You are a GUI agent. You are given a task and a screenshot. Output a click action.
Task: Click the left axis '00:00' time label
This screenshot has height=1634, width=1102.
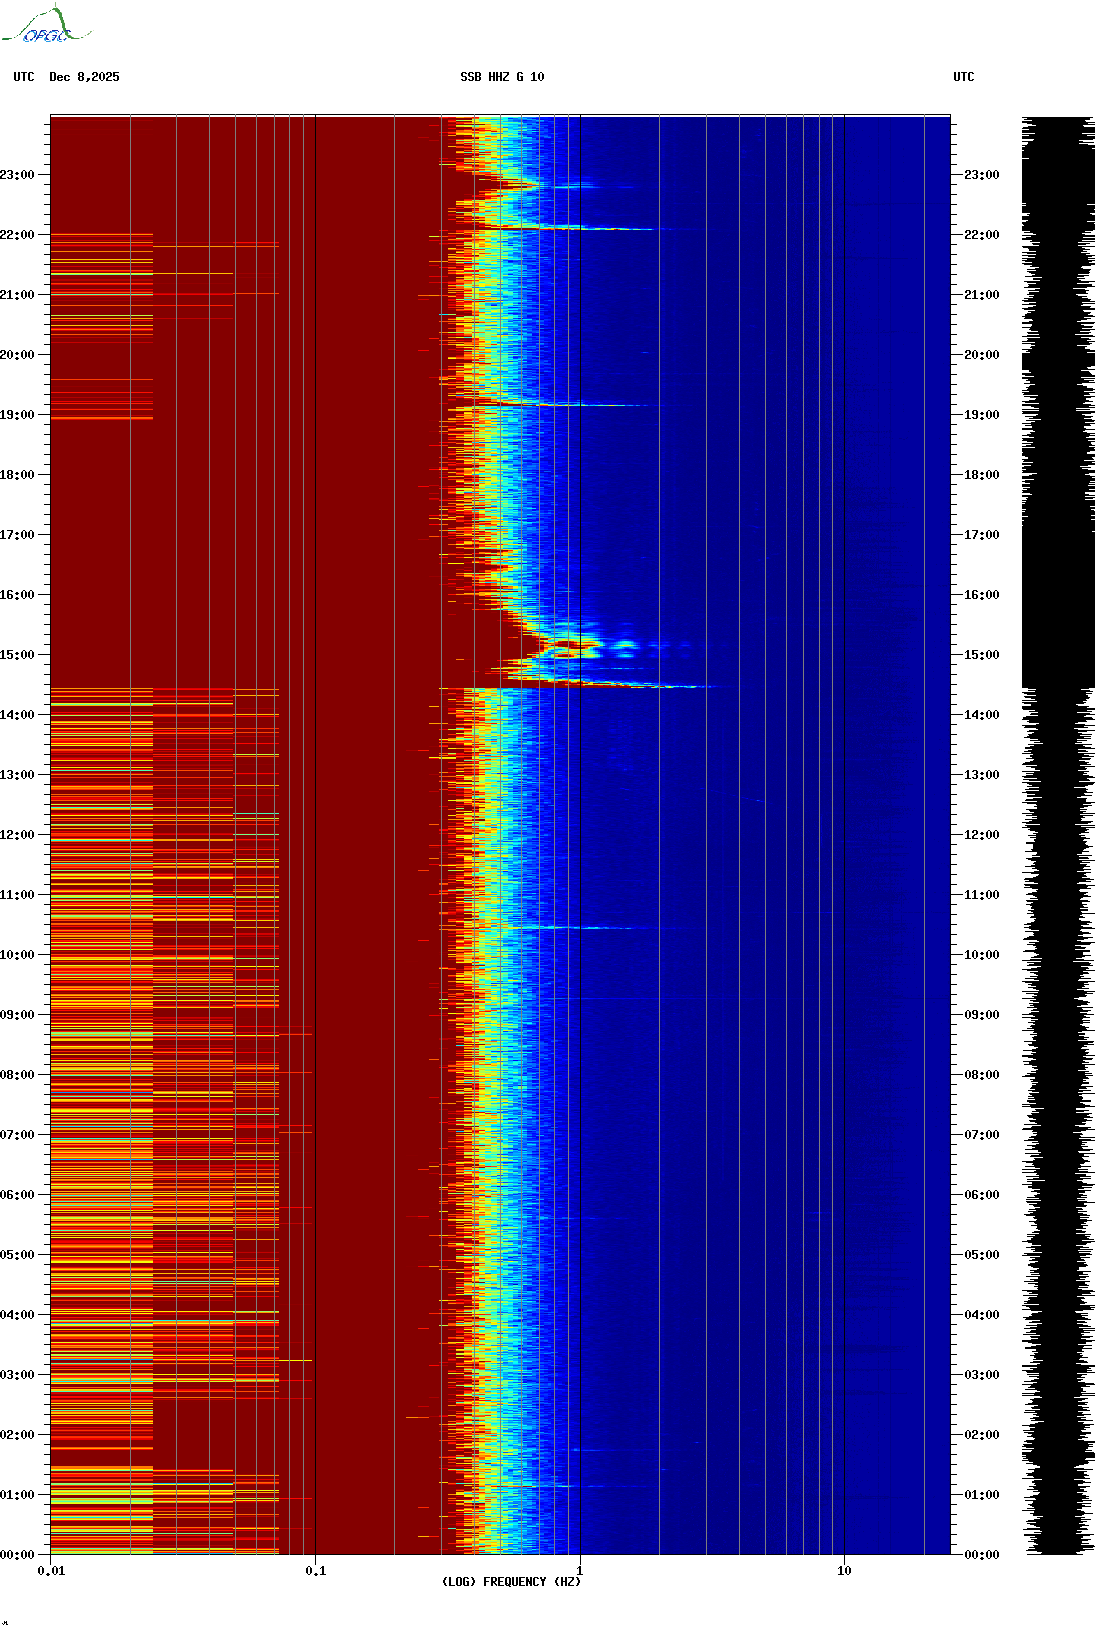pyautogui.click(x=17, y=1555)
